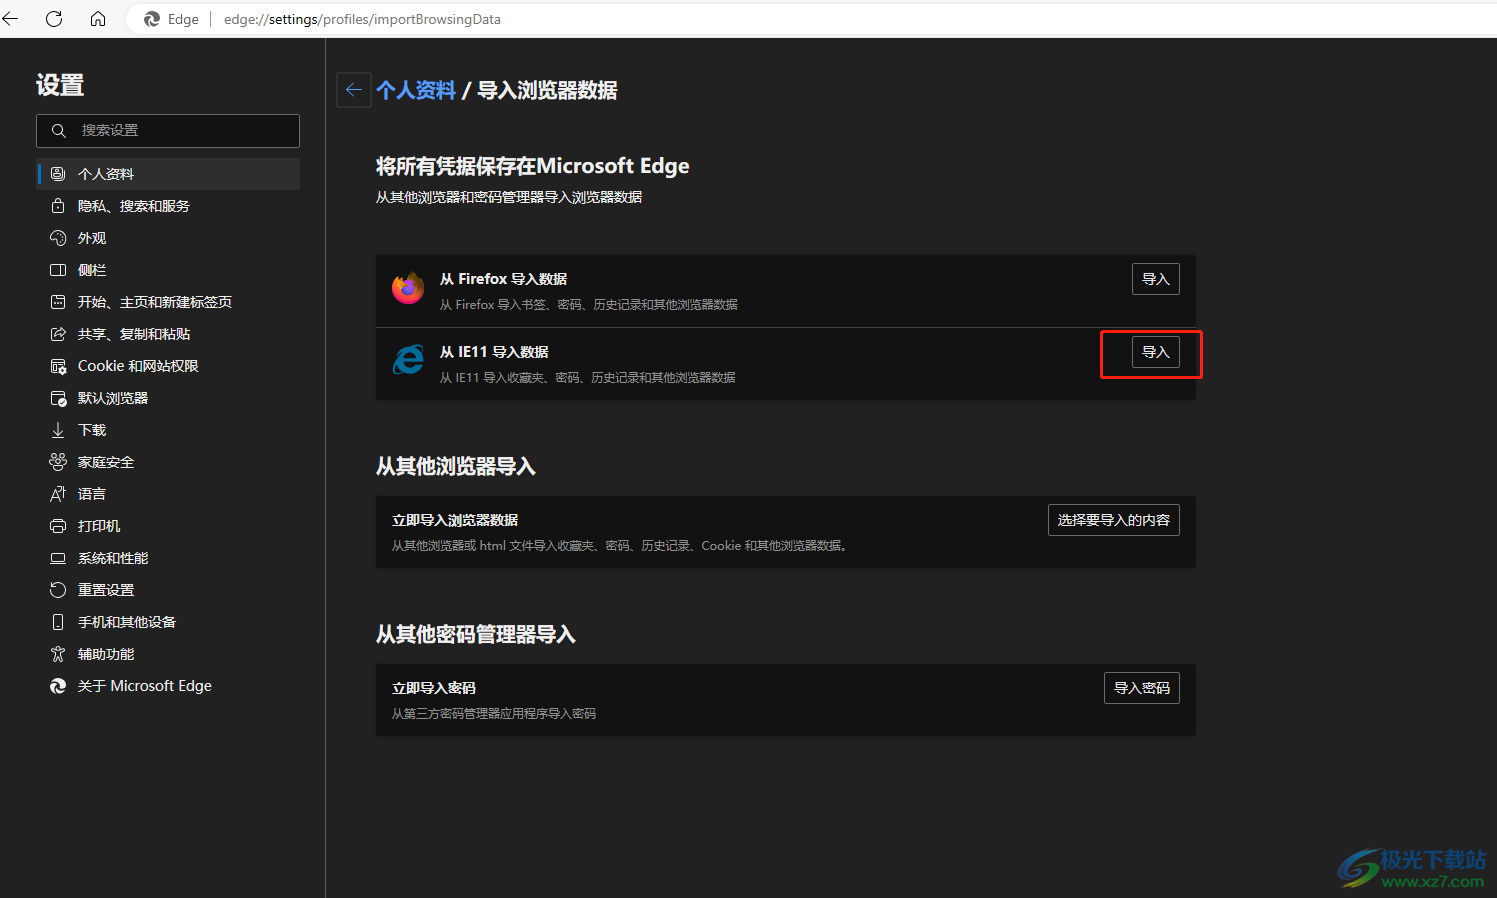Viewport: 1497px width, 898px height.
Task: Click the System and performance icon
Action: [58, 558]
